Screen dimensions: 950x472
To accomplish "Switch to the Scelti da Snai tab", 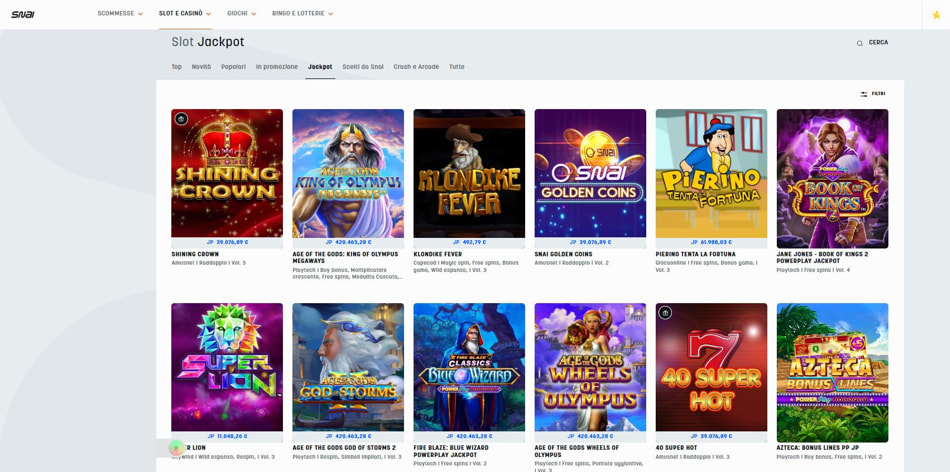I will tap(363, 67).
